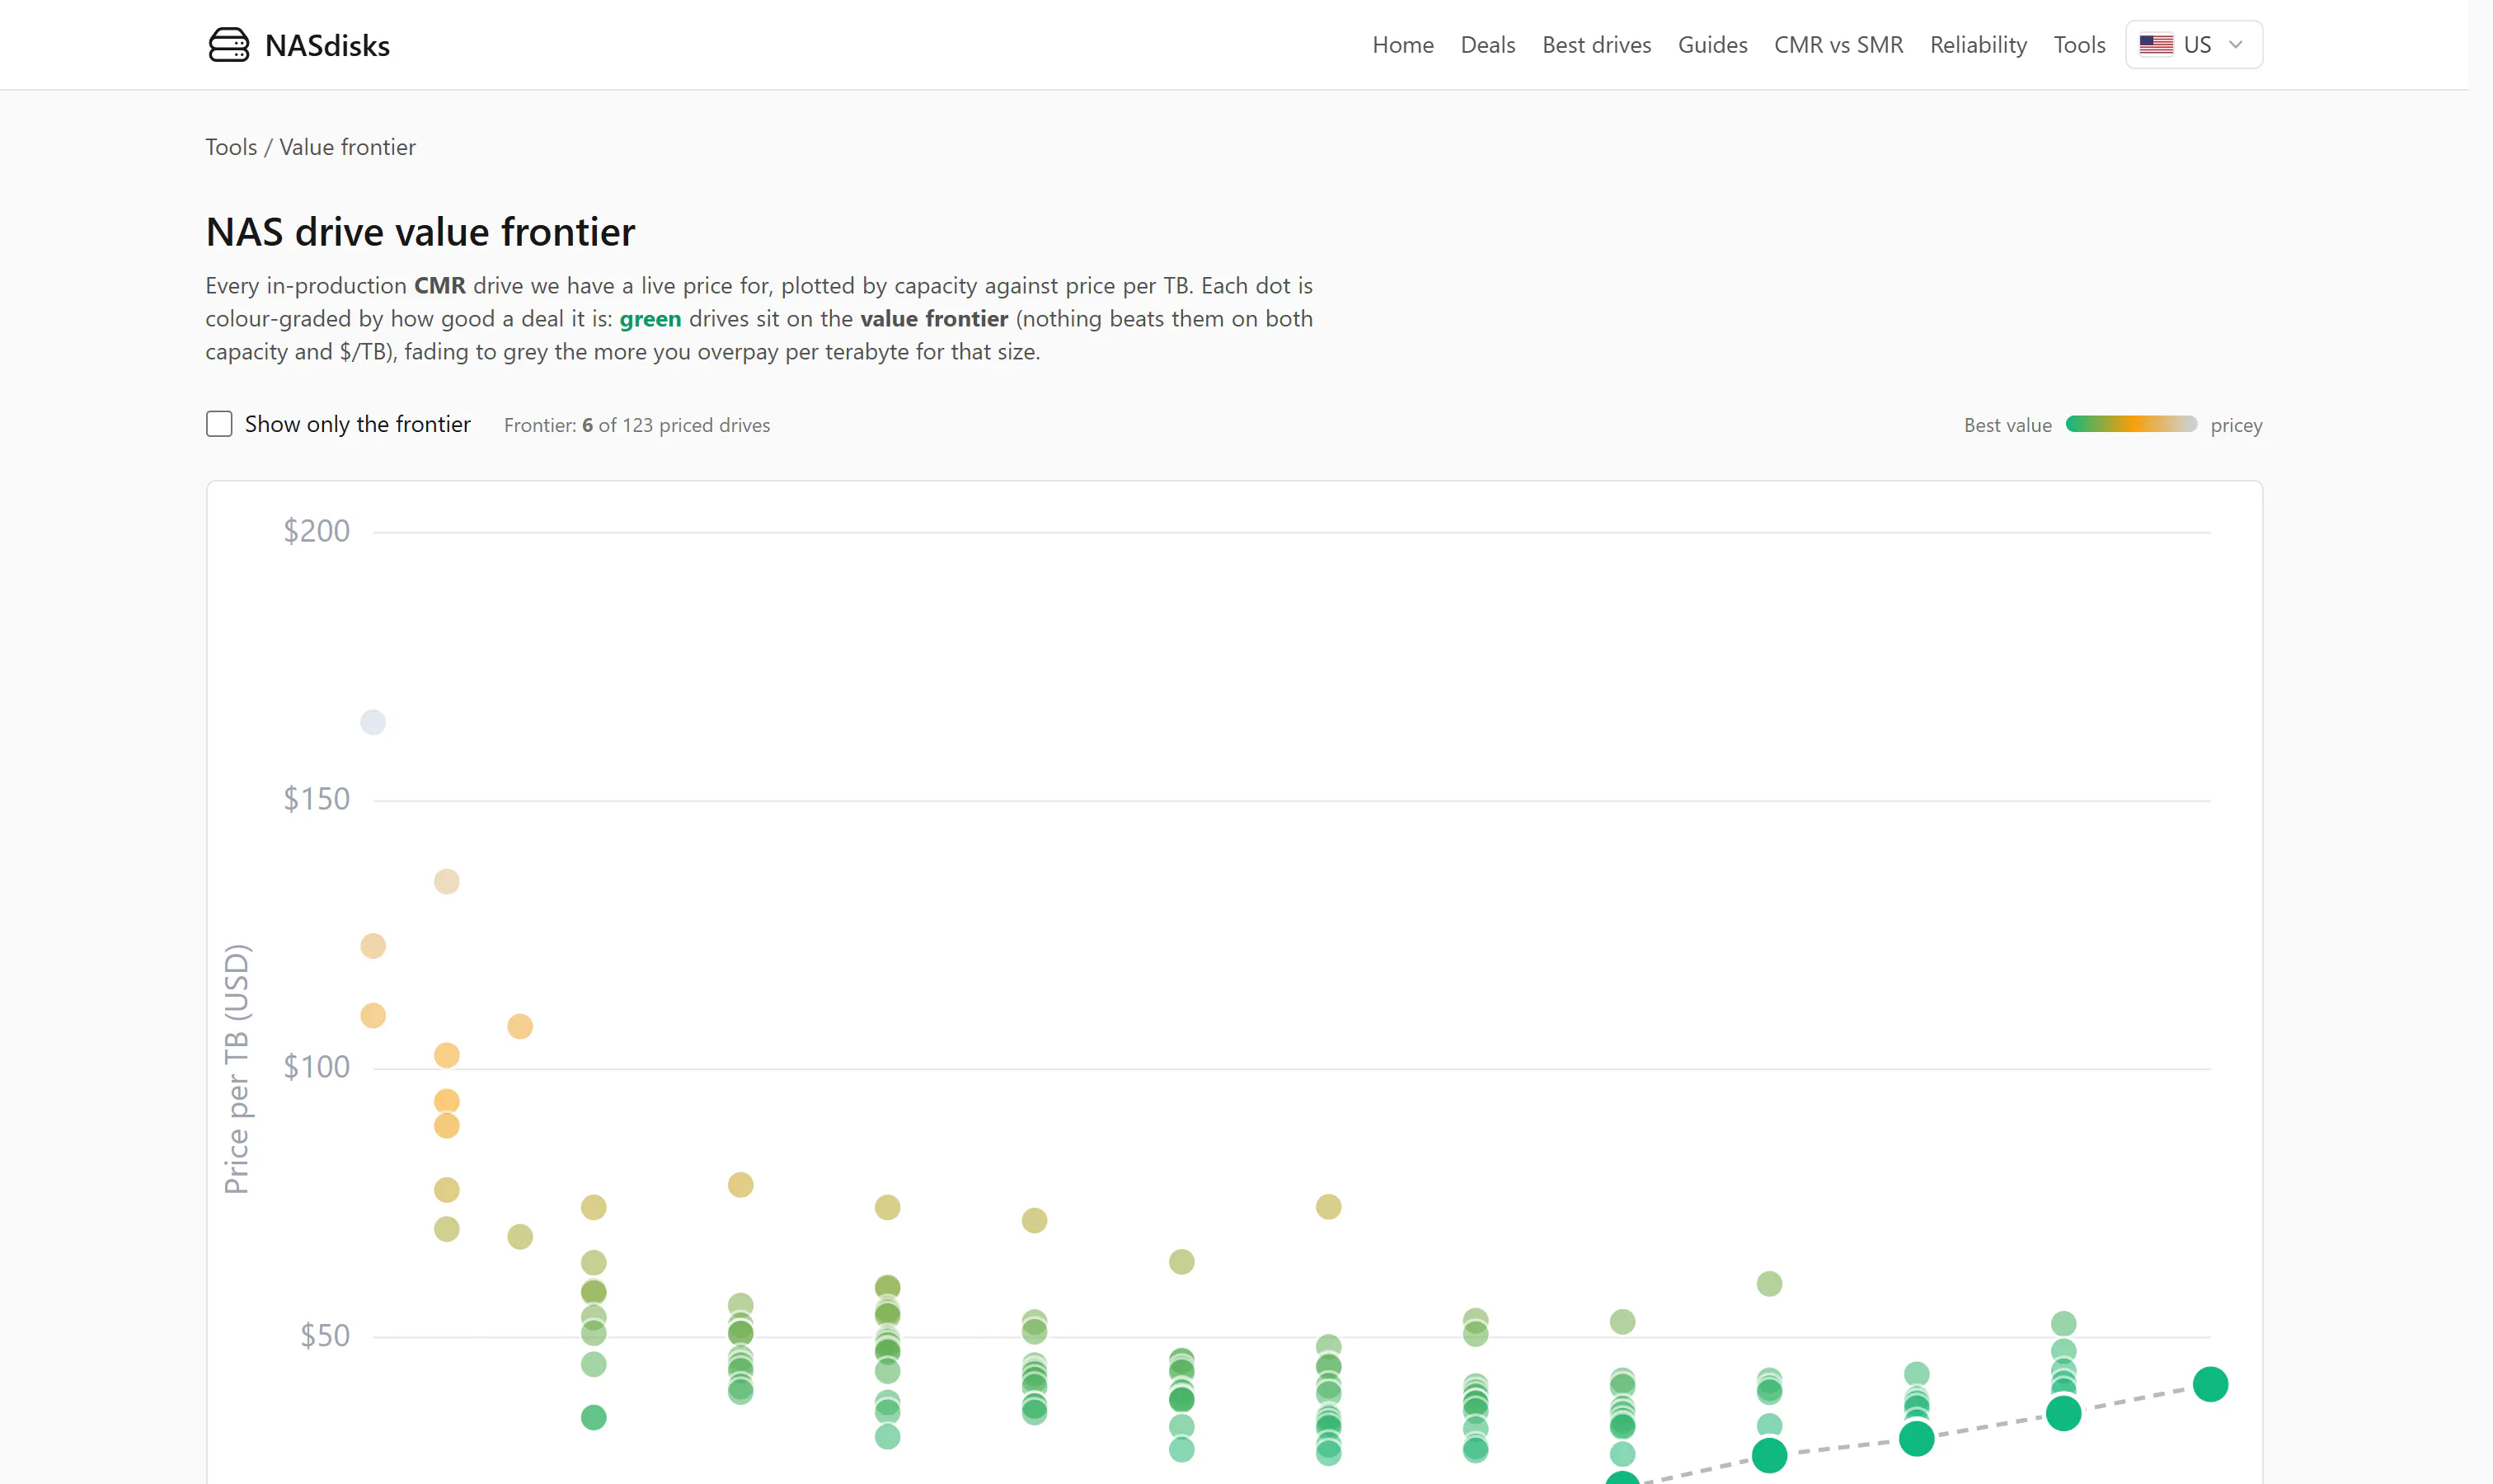Click the 'pricey' legend label
This screenshot has height=1484, width=2493.
(x=2236, y=426)
